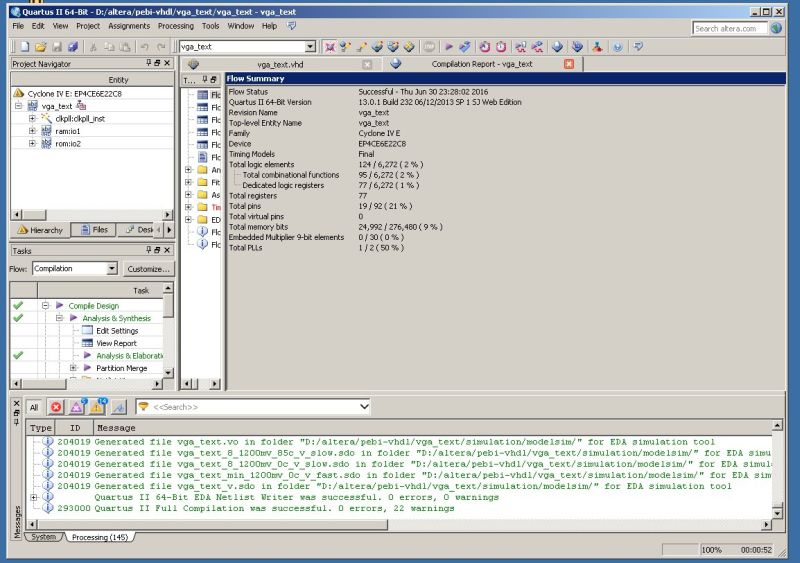
Task: Open the Assignments menu
Action: point(129,26)
